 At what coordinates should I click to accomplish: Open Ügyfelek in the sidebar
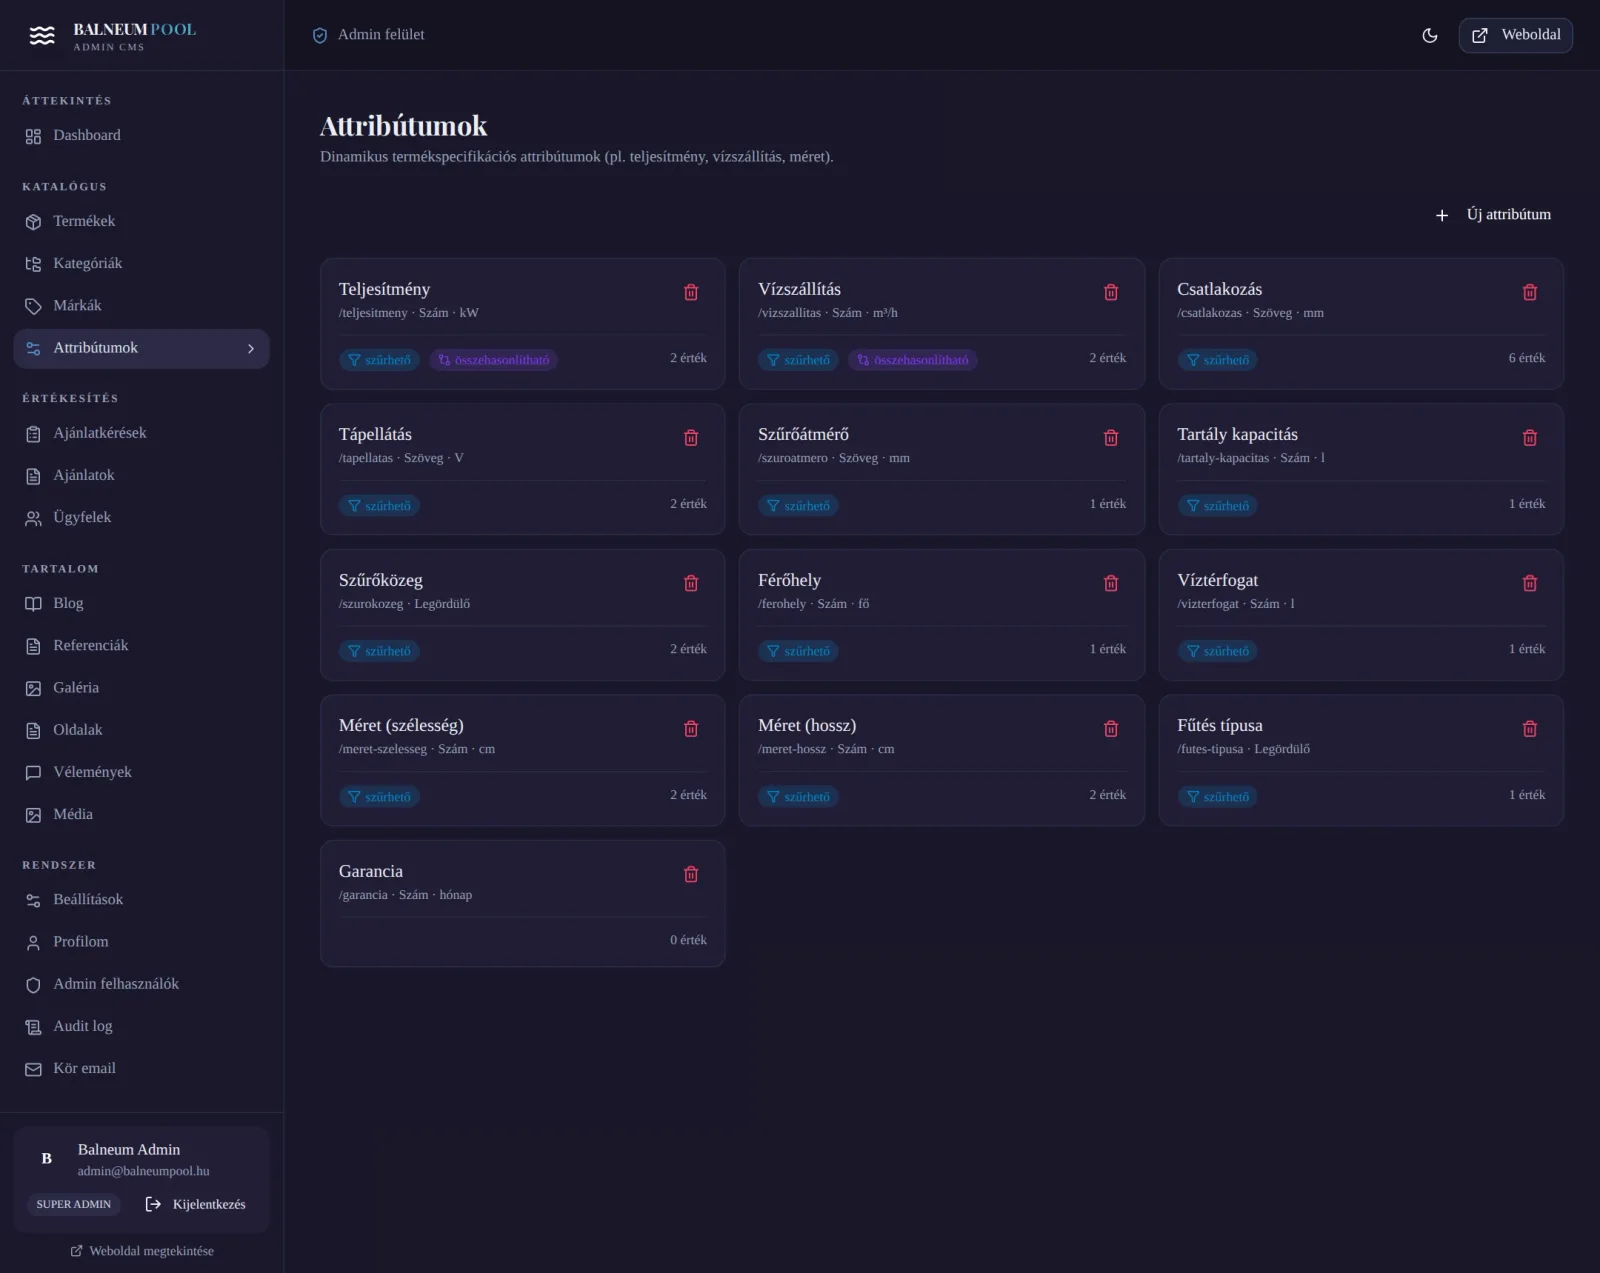pos(141,518)
